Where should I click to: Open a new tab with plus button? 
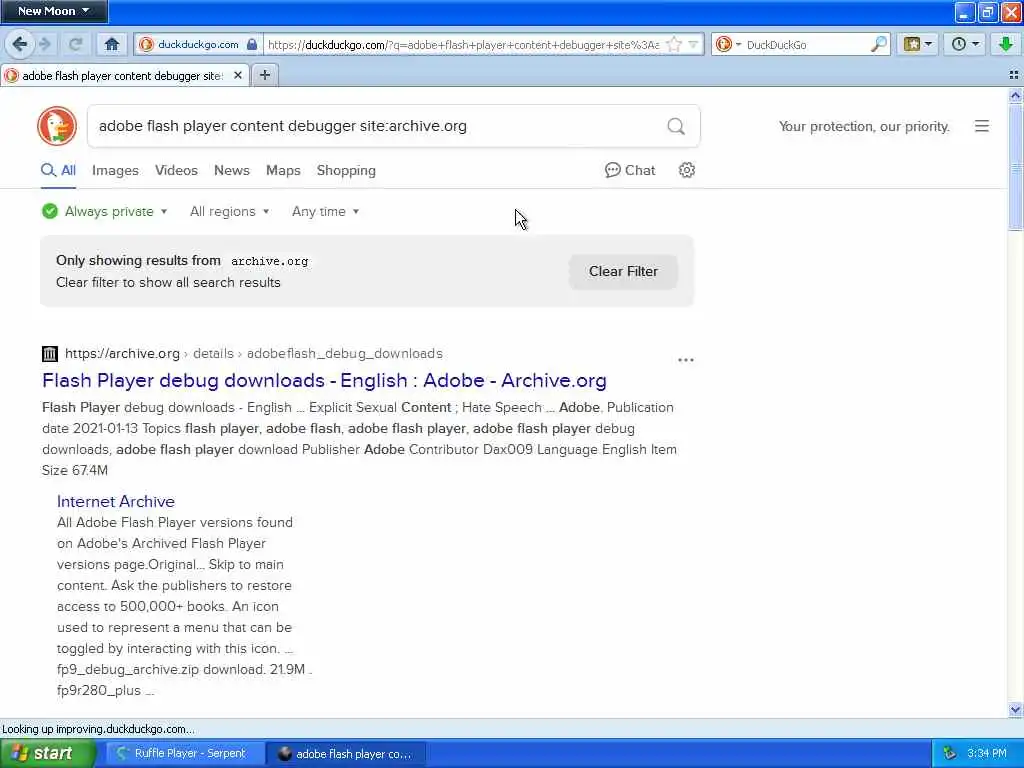tap(264, 75)
